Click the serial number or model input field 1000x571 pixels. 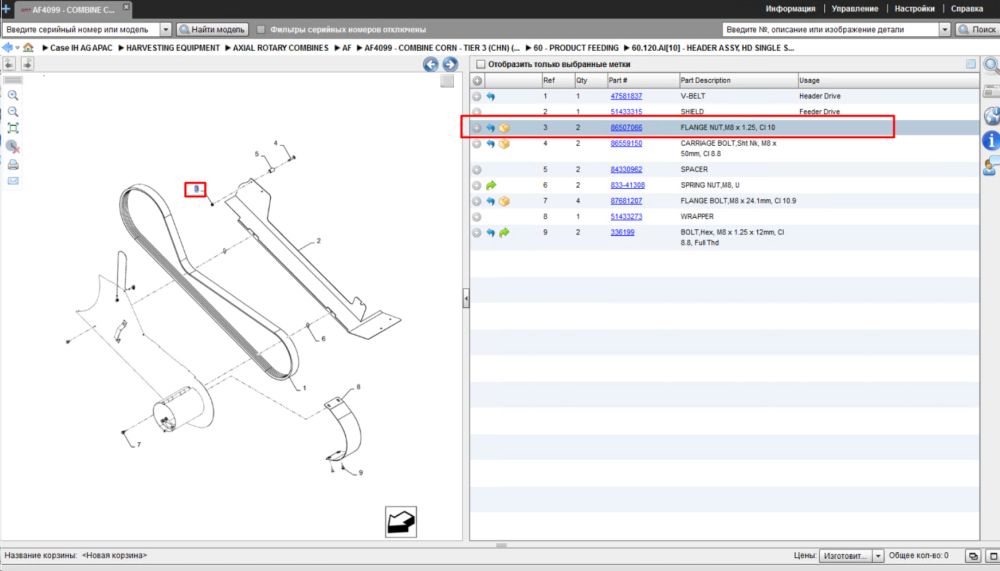point(82,29)
